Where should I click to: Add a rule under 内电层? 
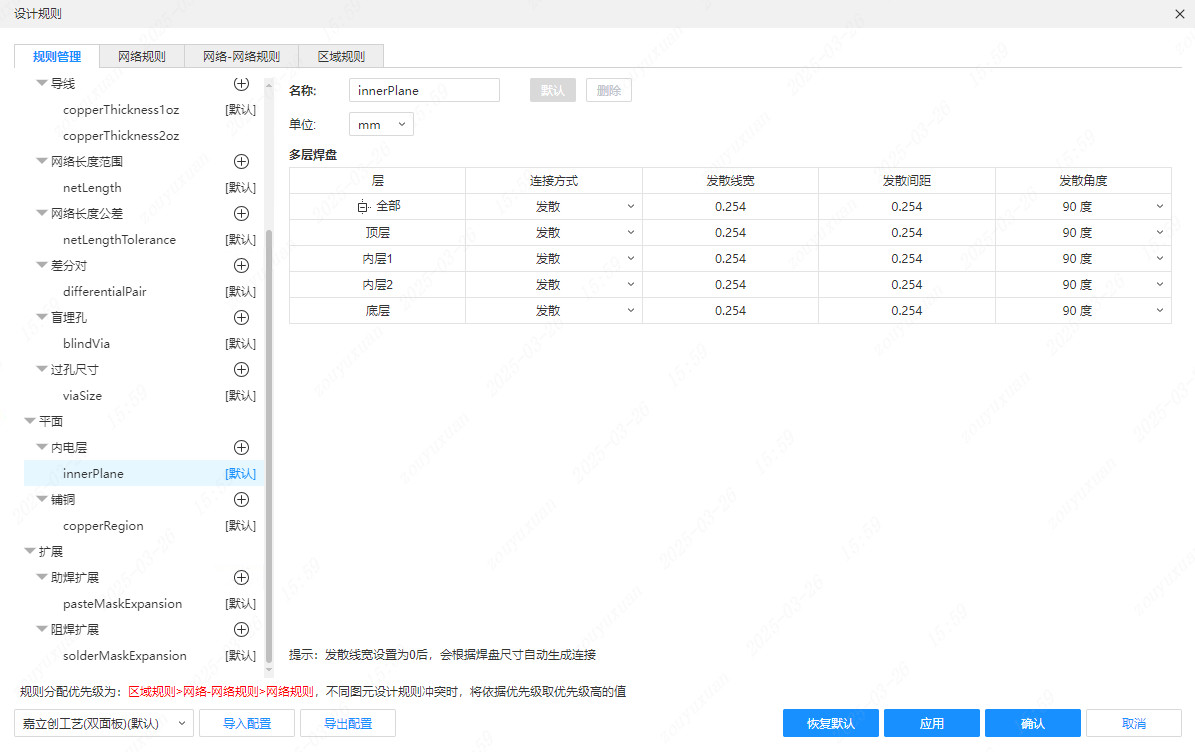pyautogui.click(x=241, y=447)
